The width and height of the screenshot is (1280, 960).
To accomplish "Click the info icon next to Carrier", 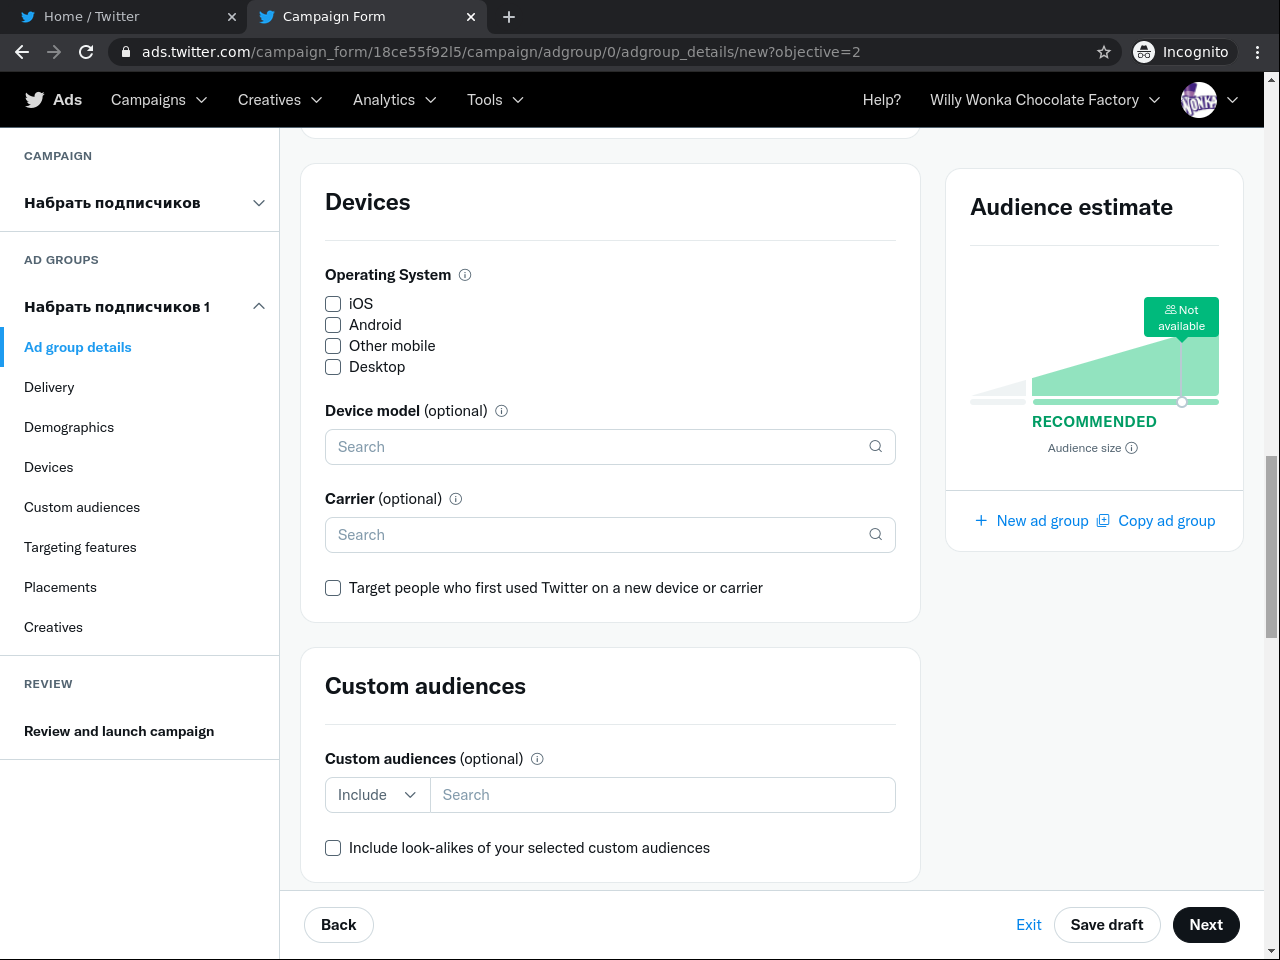I will click(456, 499).
